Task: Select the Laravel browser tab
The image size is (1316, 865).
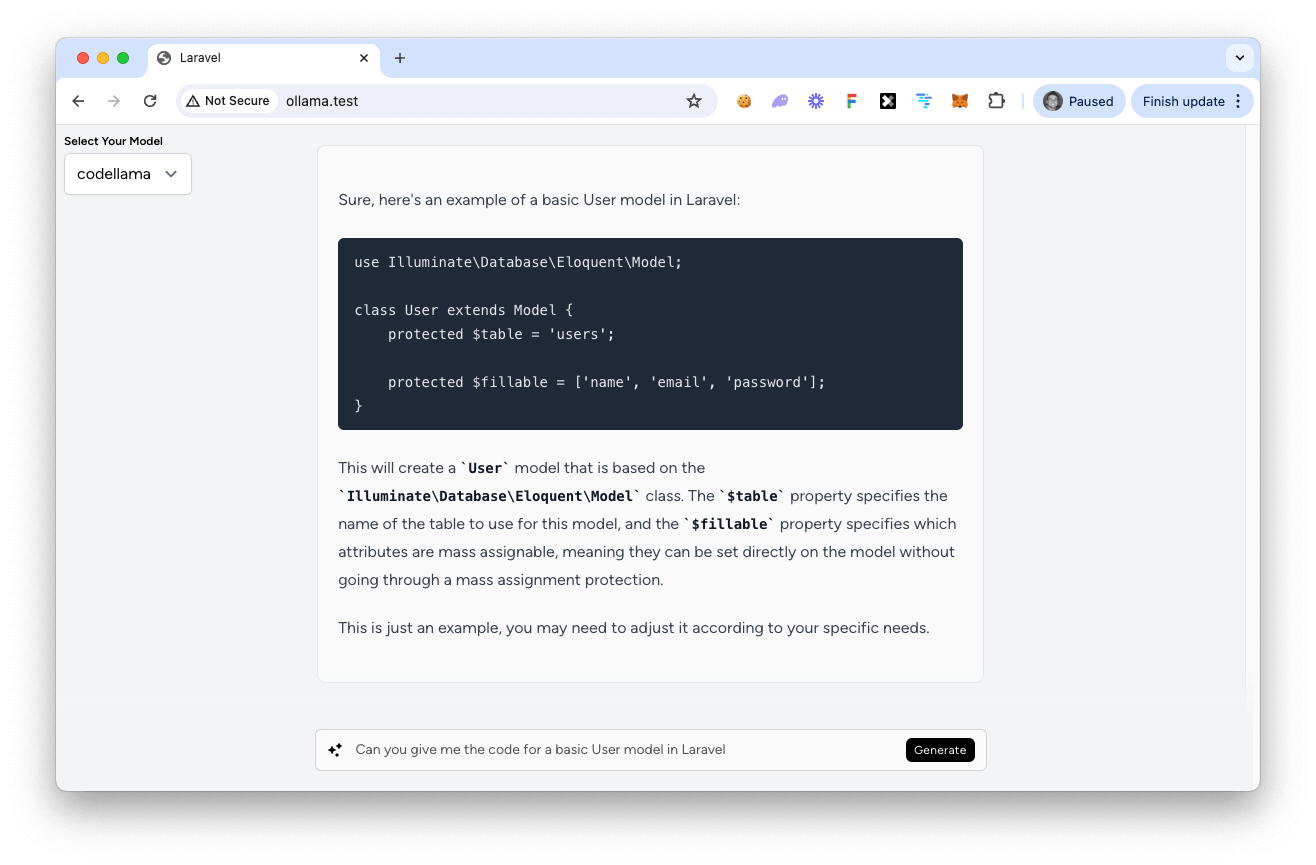Action: coord(264,58)
